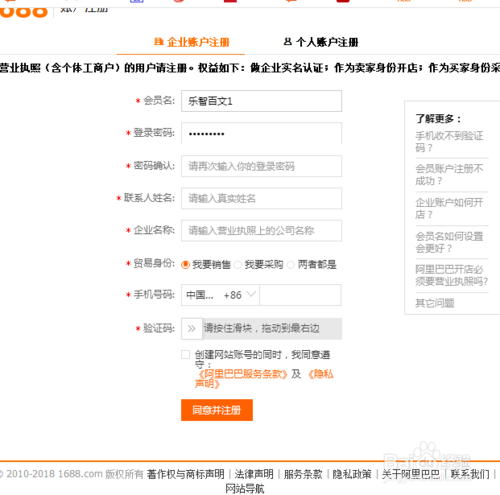Select the 我要采购 radio option
The height and width of the screenshot is (495, 500).
[x=238, y=265]
